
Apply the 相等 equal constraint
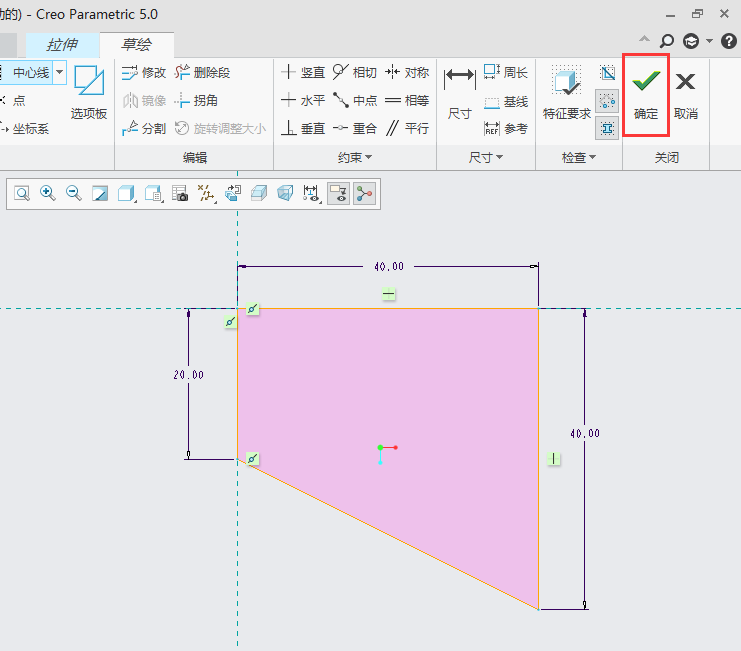coord(407,101)
